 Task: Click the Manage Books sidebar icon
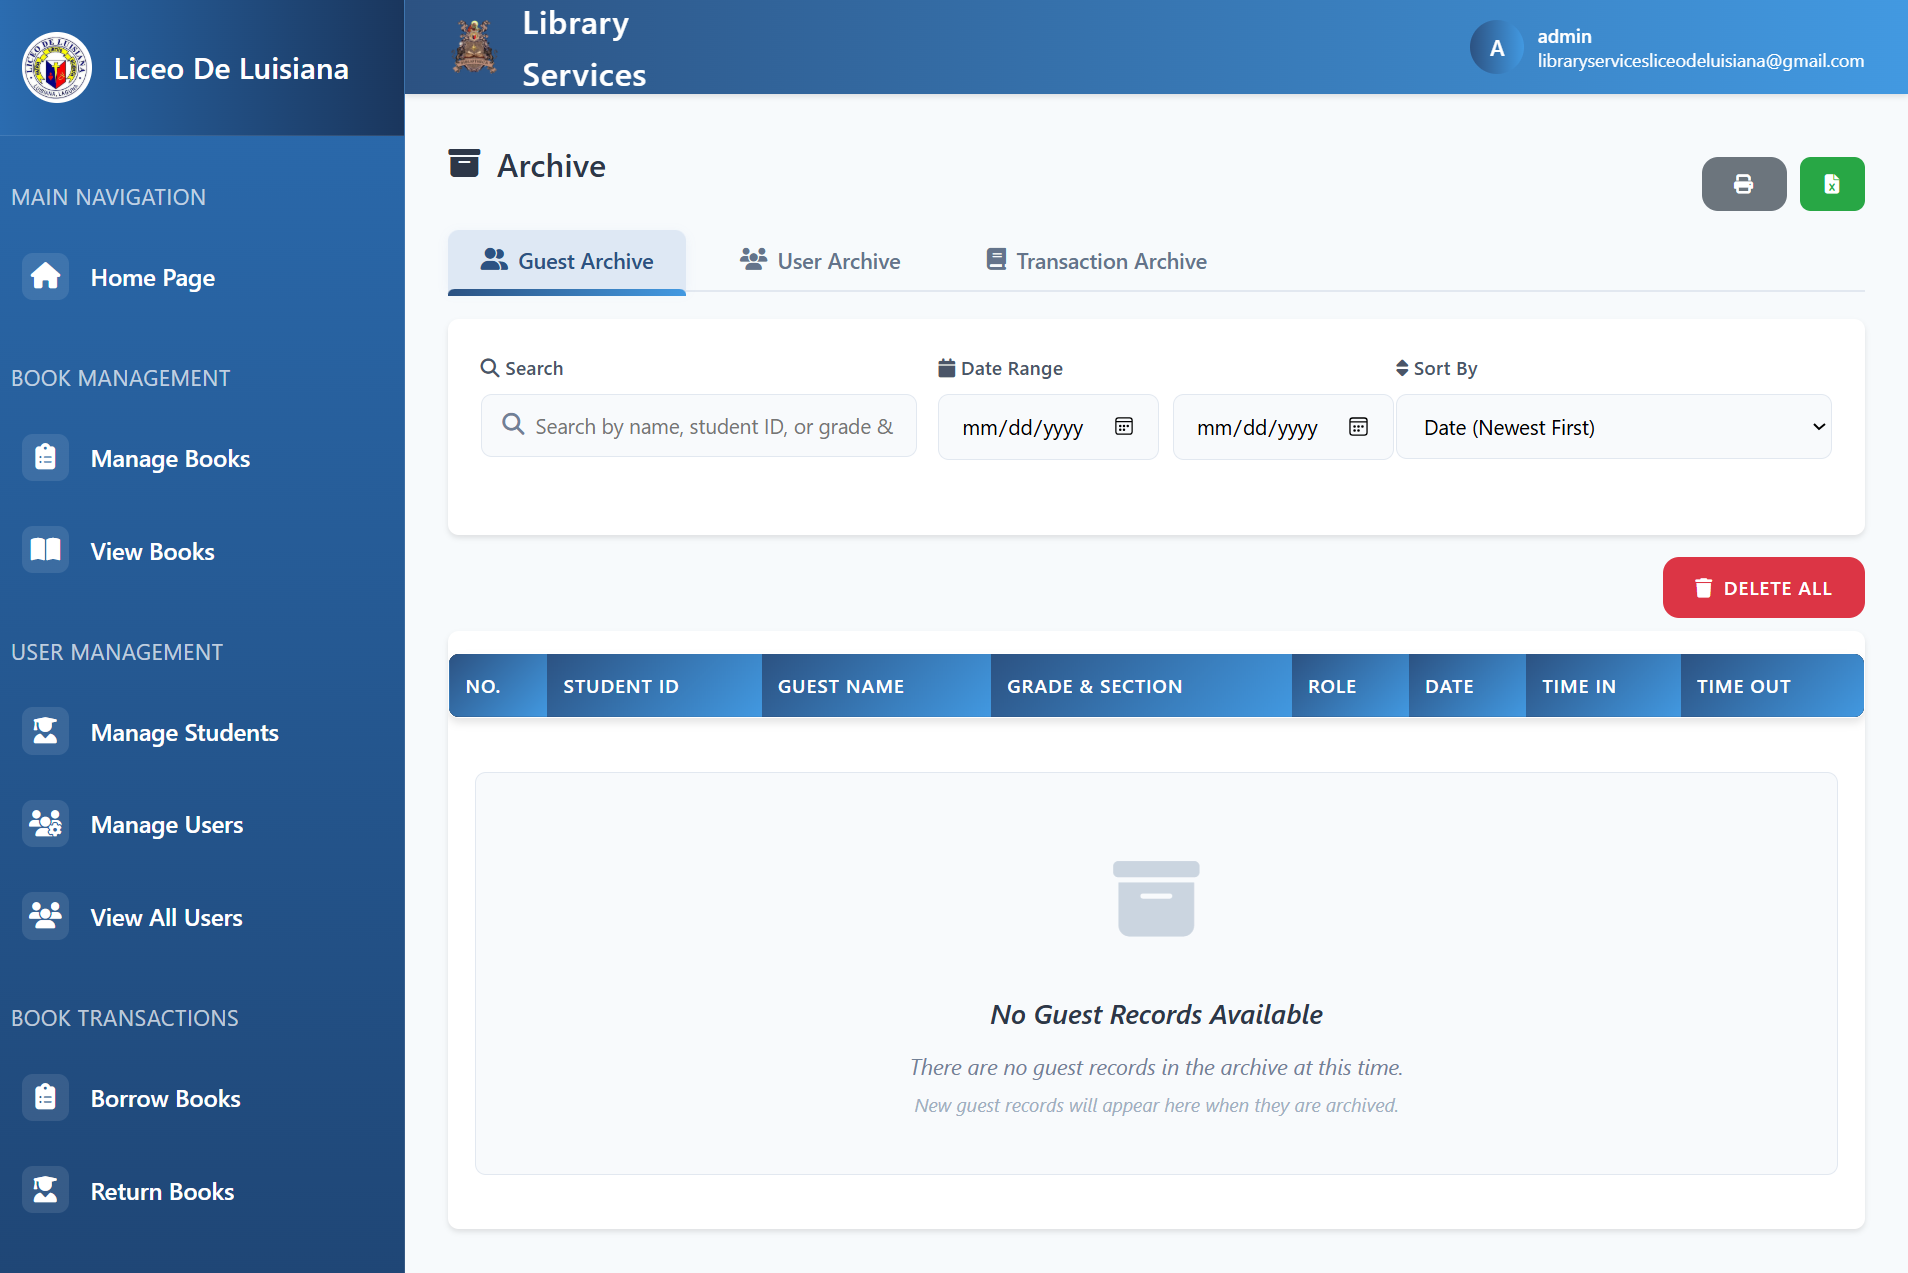pyautogui.click(x=44, y=457)
